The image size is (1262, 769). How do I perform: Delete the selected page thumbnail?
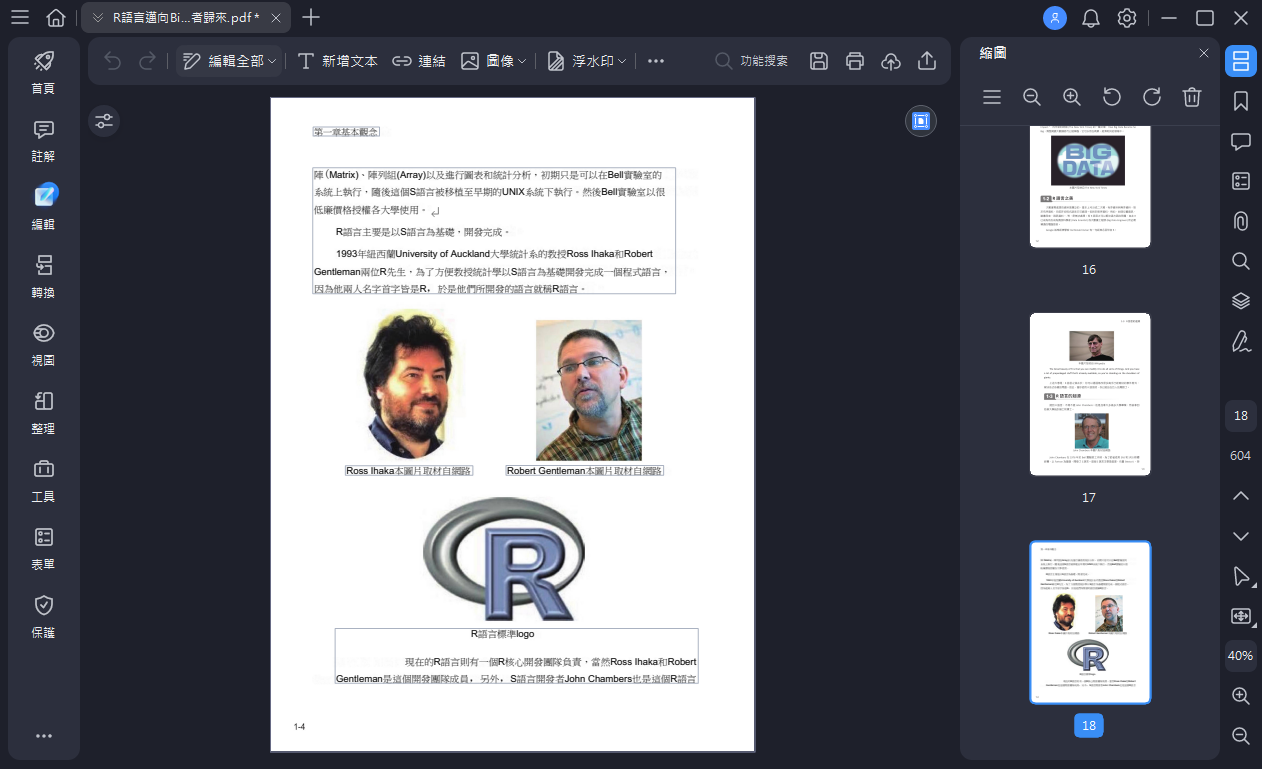pos(1191,97)
